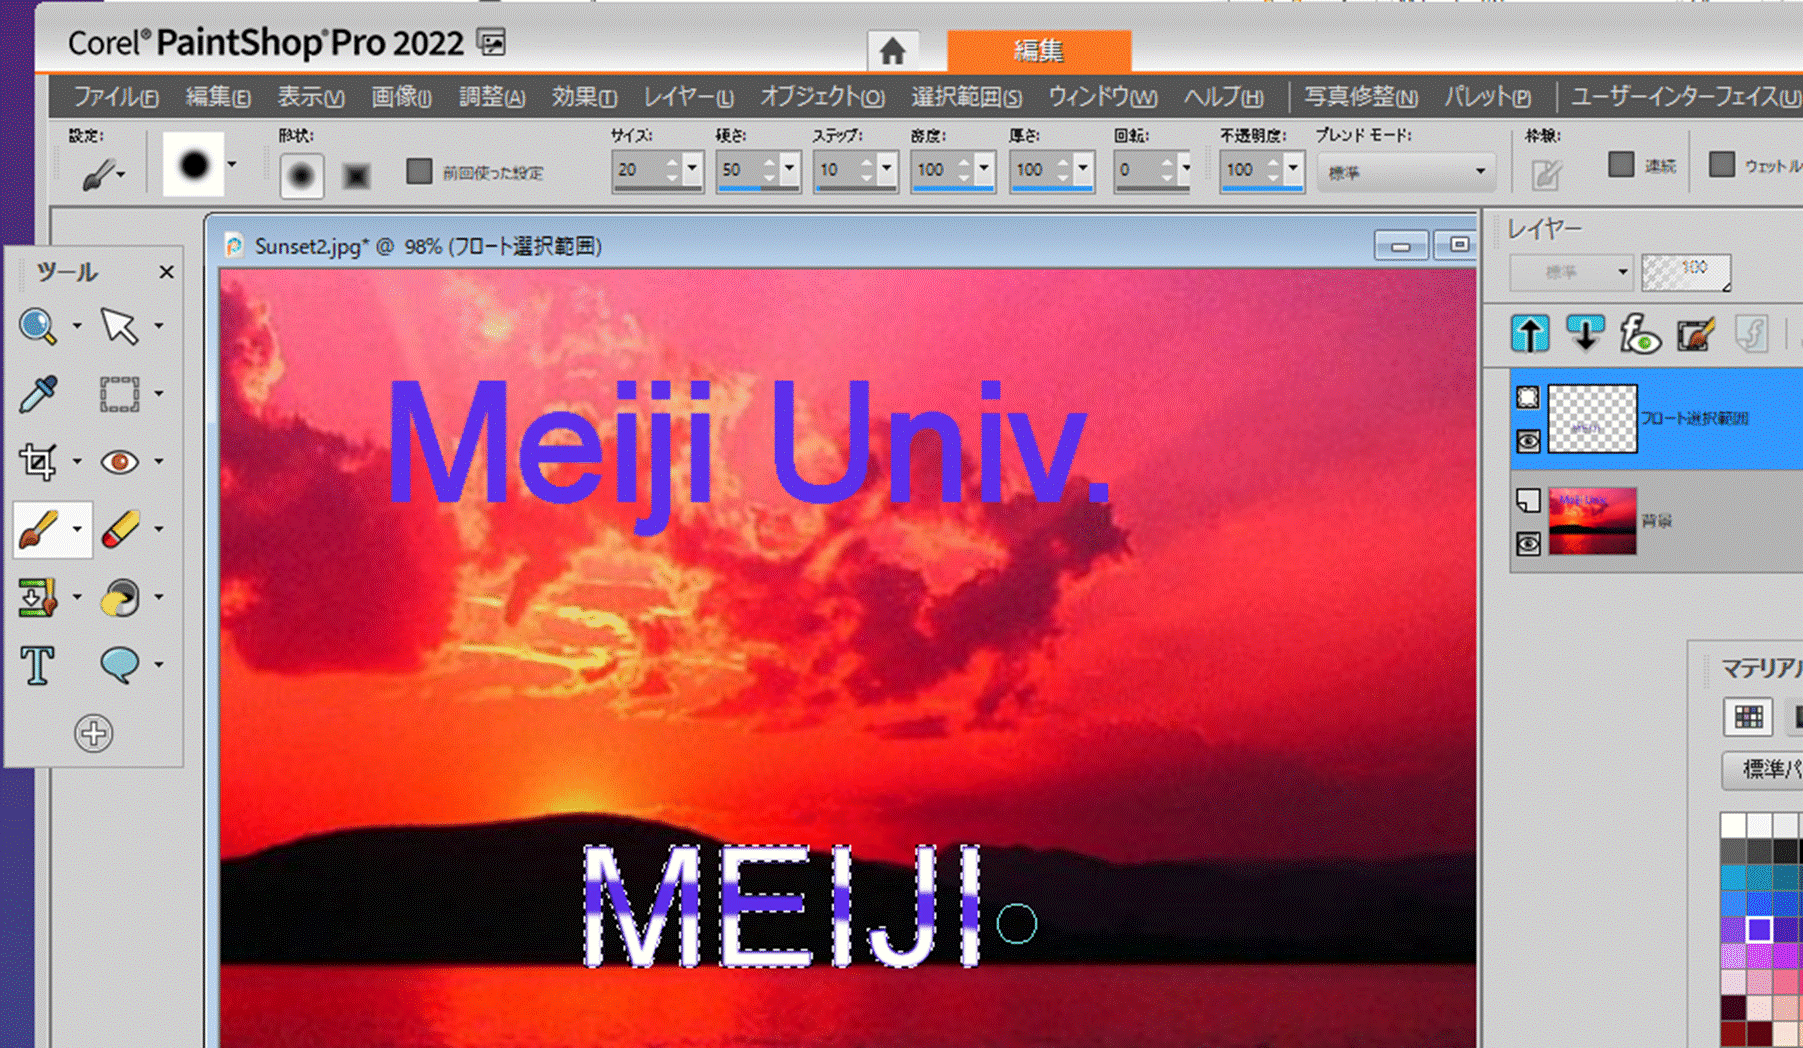
Task: Hide the Background layer
Action: [1528, 544]
